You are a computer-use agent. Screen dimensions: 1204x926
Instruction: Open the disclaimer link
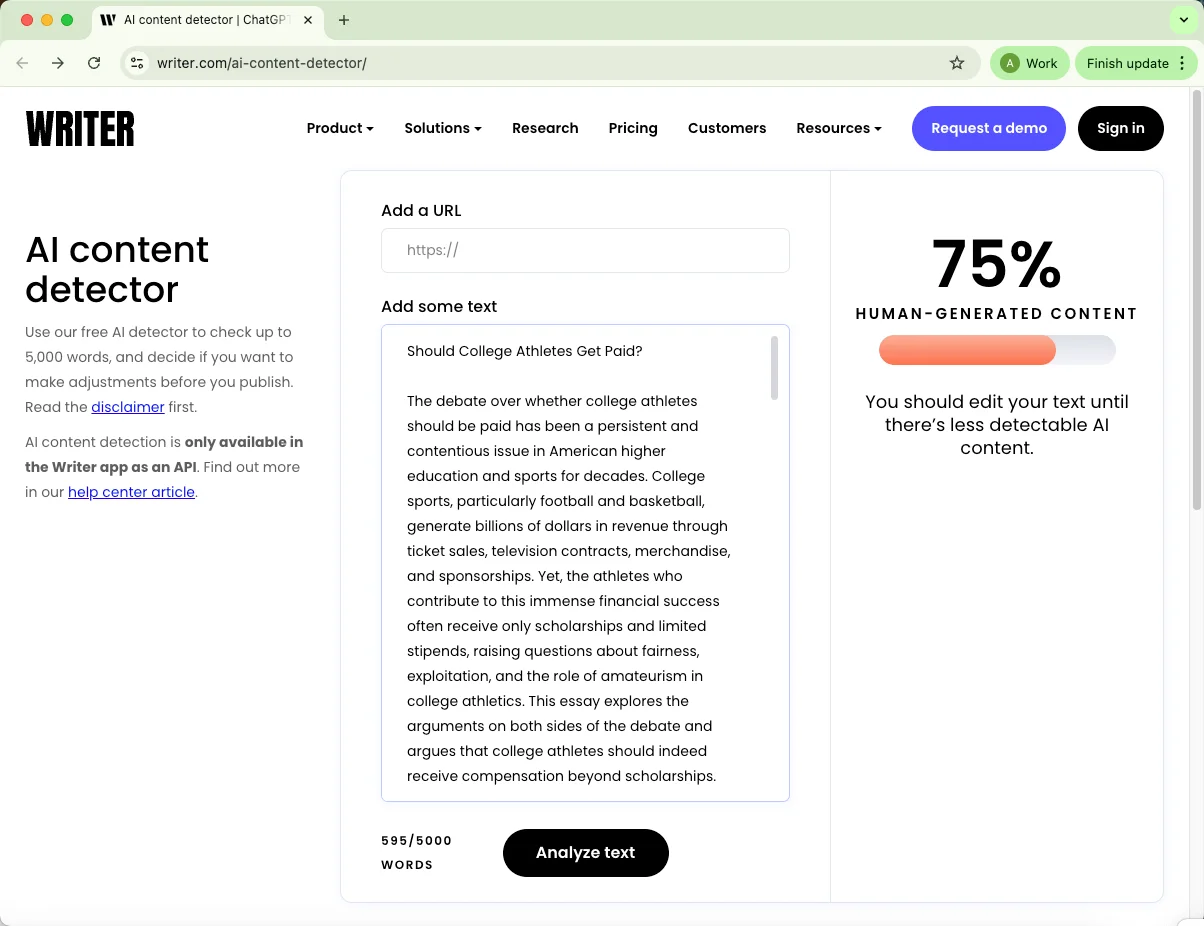pos(128,407)
